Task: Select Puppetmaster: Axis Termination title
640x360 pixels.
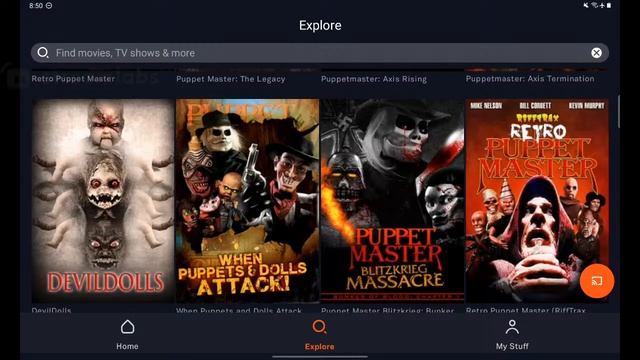Action: (x=530, y=79)
